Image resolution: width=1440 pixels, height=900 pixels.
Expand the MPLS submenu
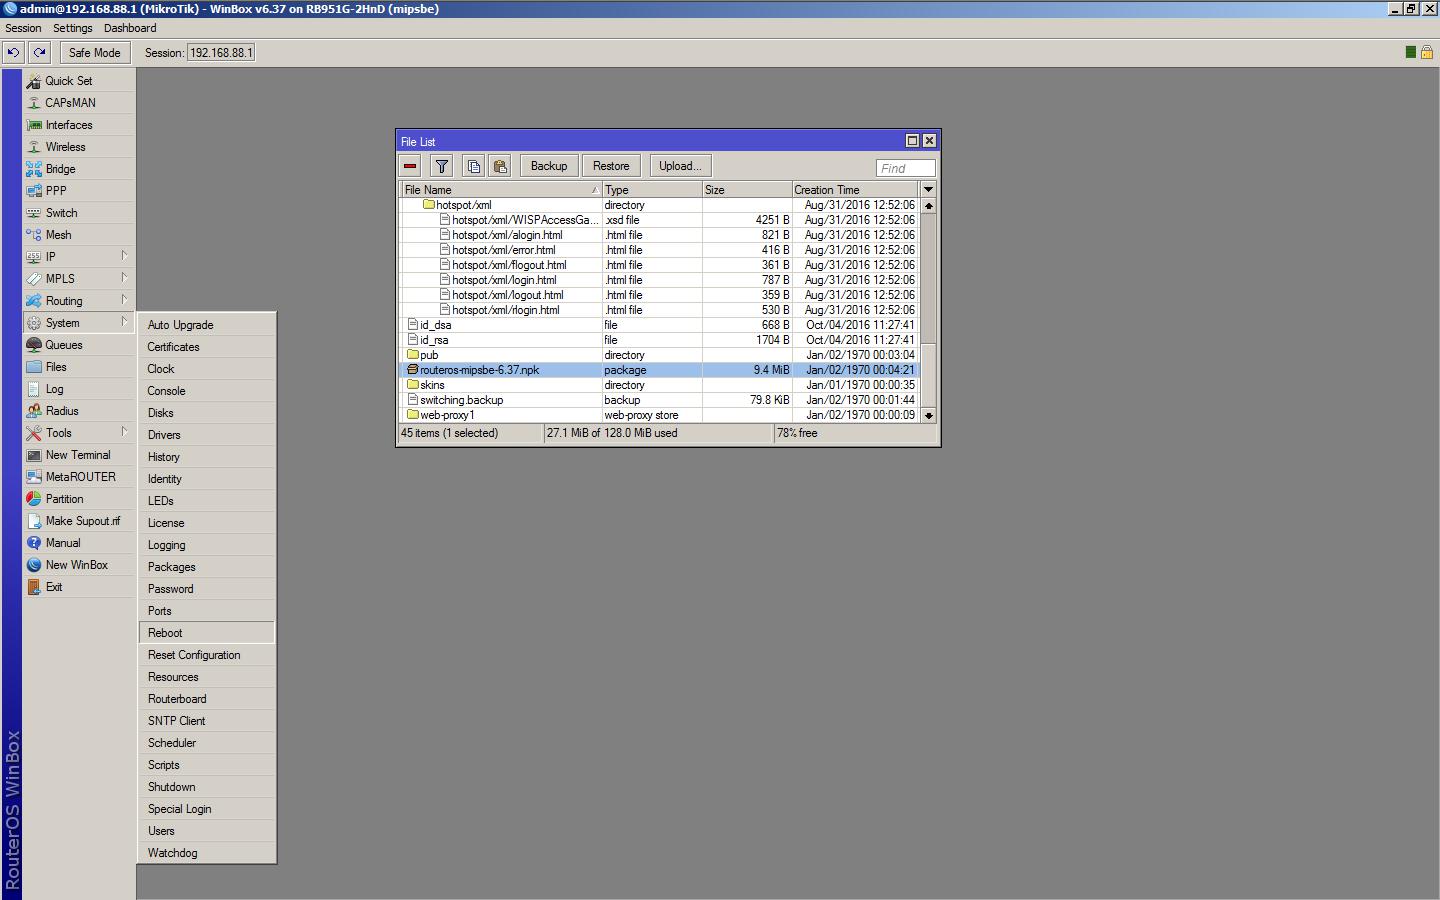click(79, 279)
